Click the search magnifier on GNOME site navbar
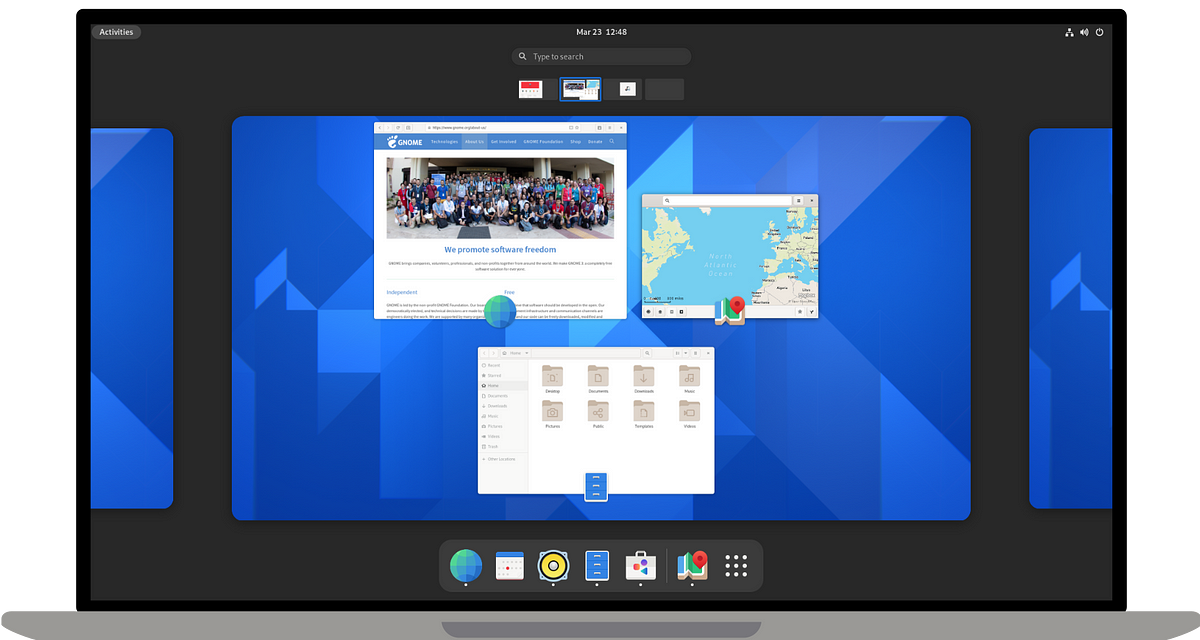This screenshot has width=1200, height=640. 611,141
